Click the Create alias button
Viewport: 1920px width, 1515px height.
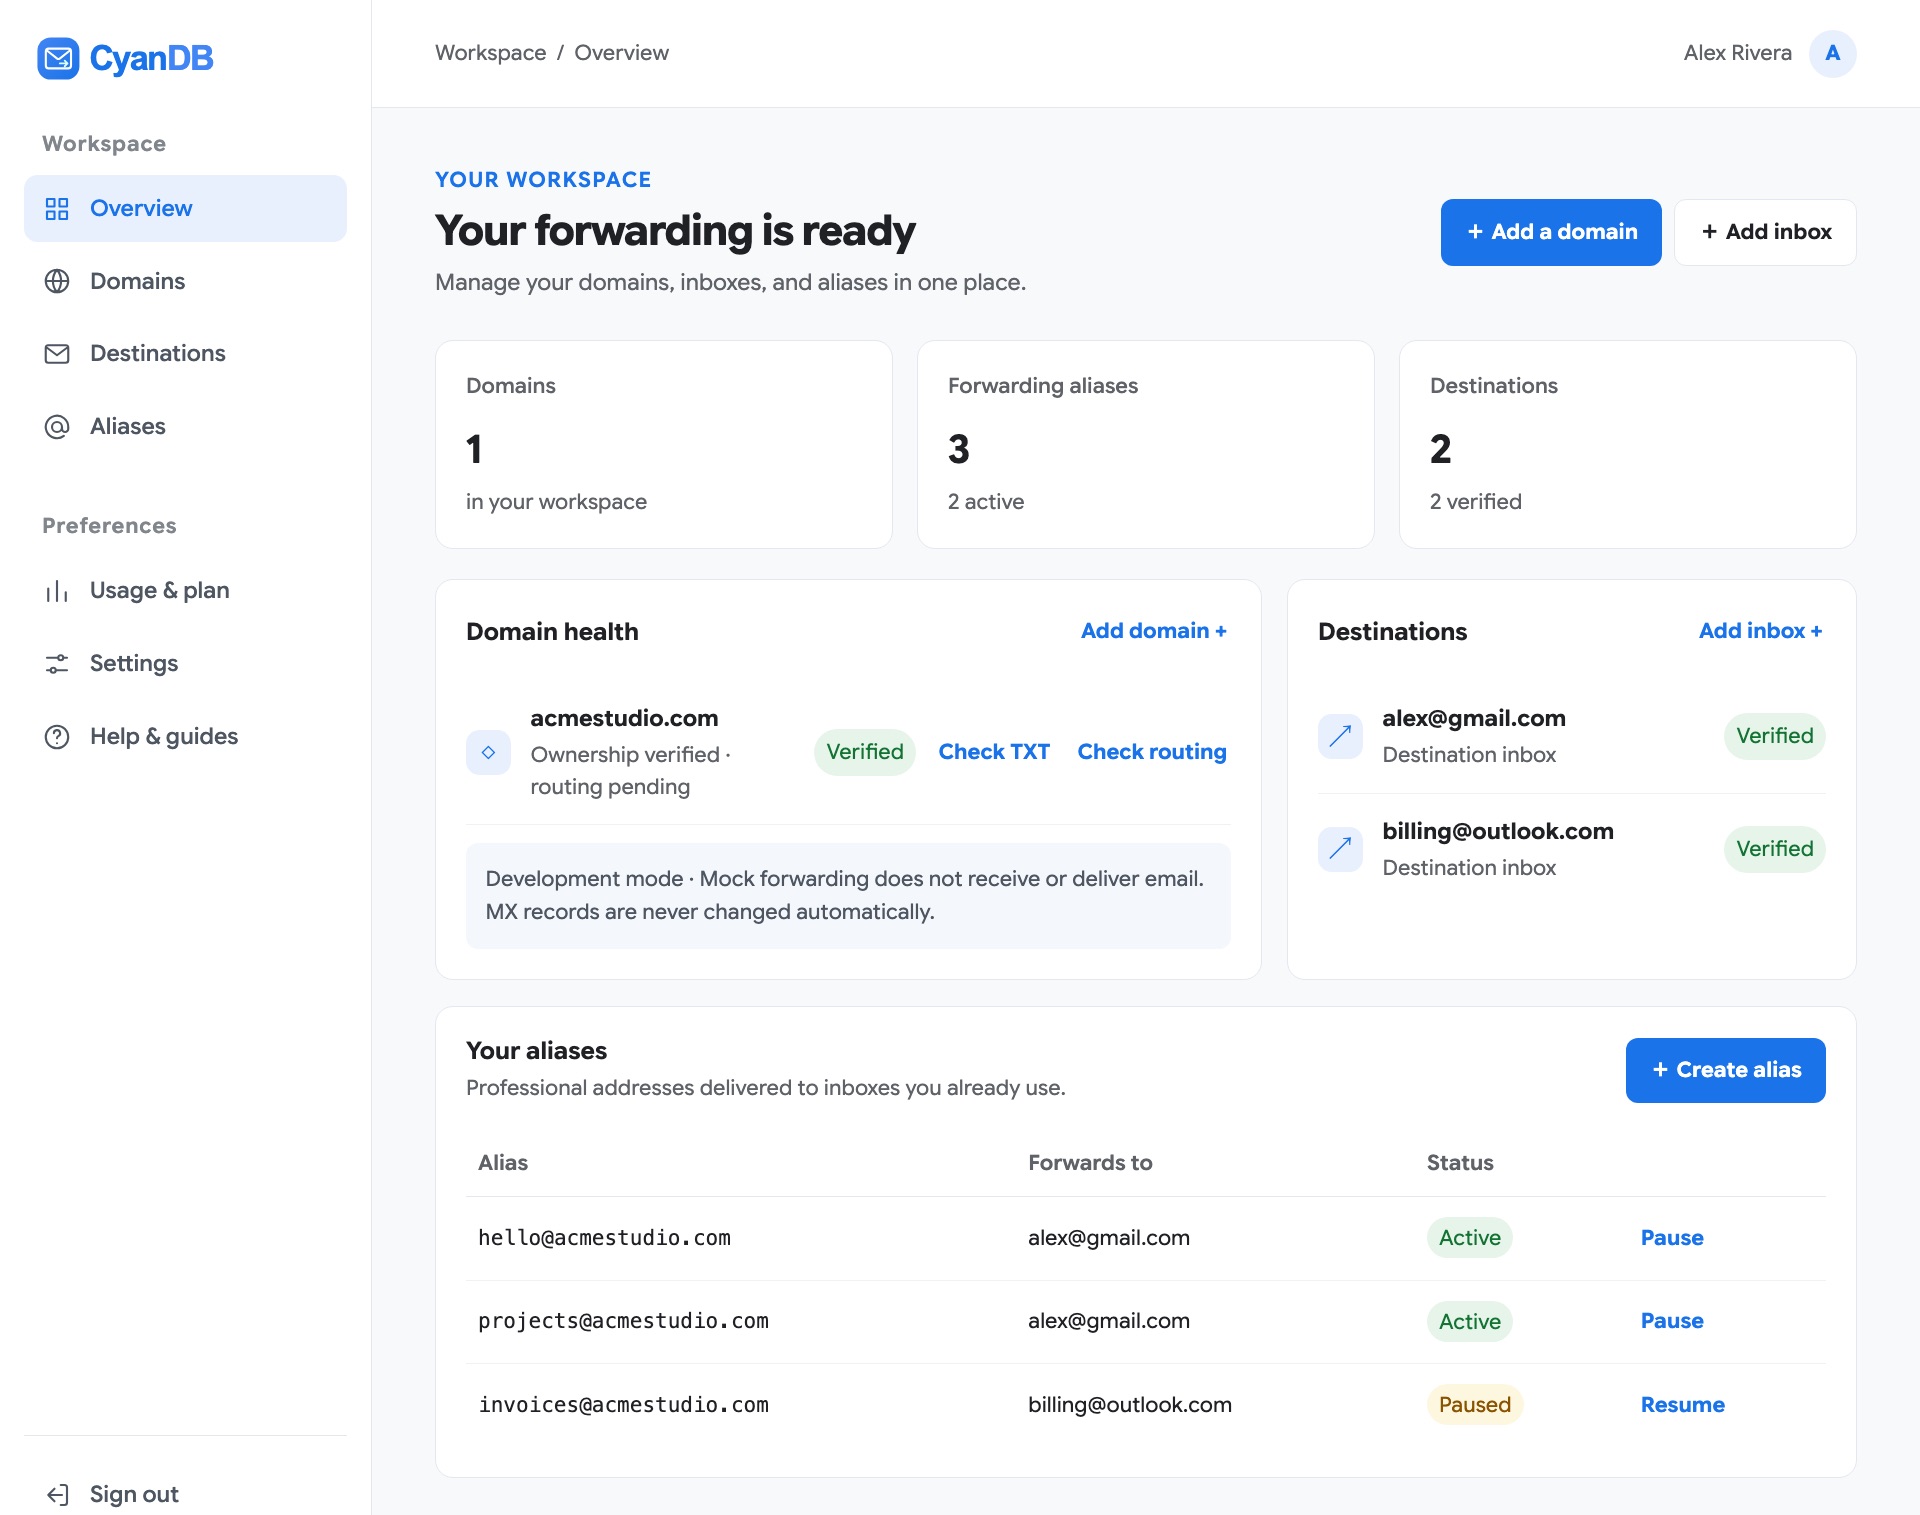1725,1070
